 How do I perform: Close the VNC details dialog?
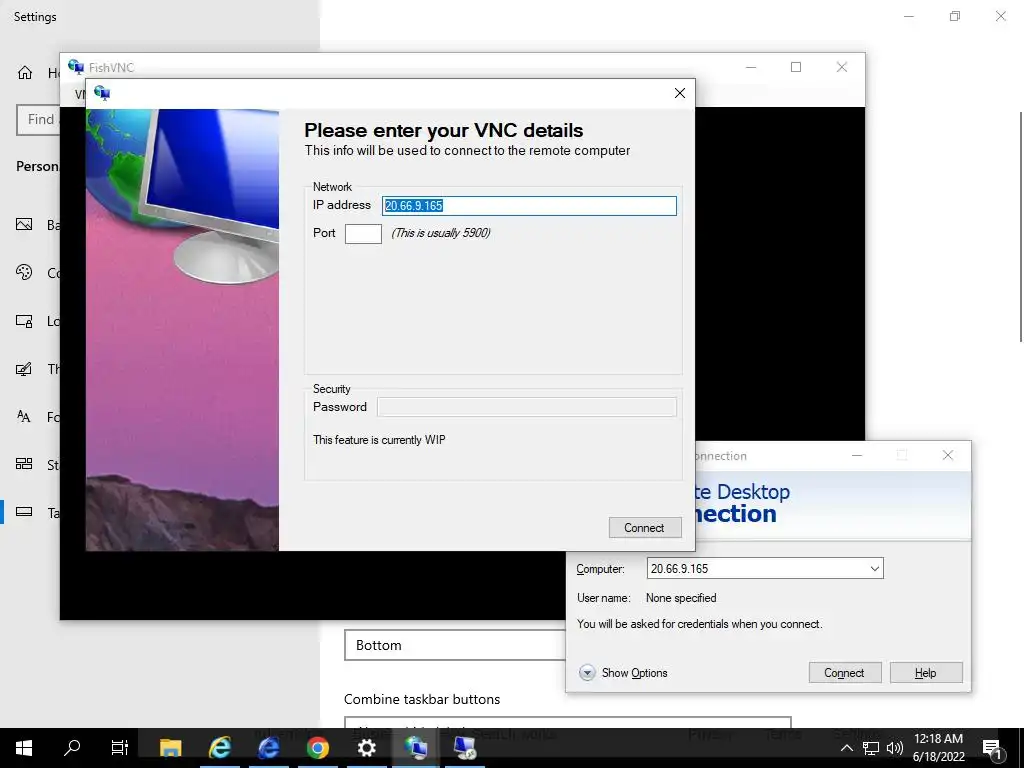click(x=679, y=93)
